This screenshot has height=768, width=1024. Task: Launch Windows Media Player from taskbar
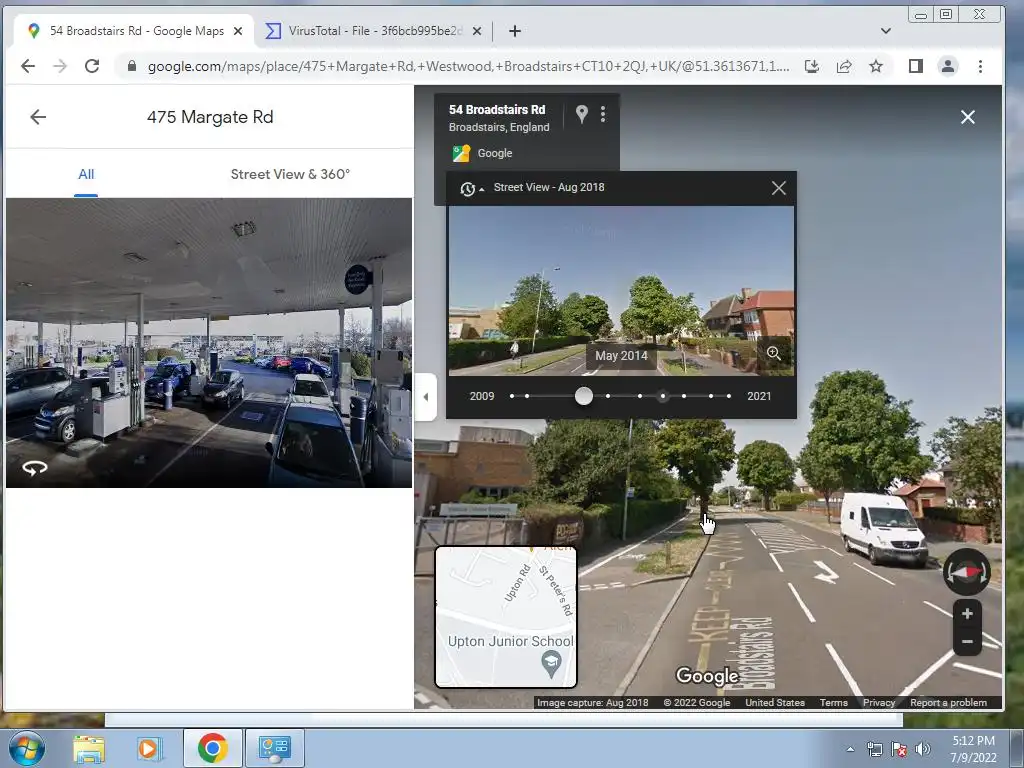tap(149, 748)
